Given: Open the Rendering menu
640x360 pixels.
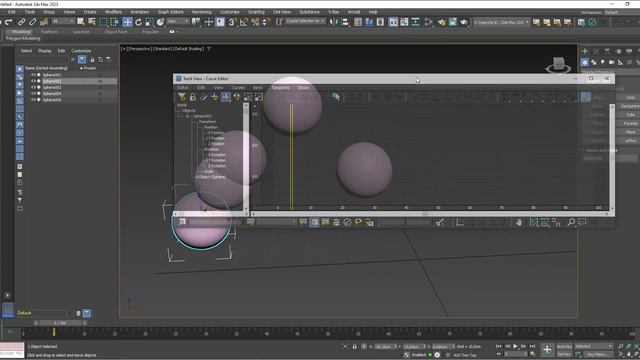Looking at the screenshot, I should 201,12.
